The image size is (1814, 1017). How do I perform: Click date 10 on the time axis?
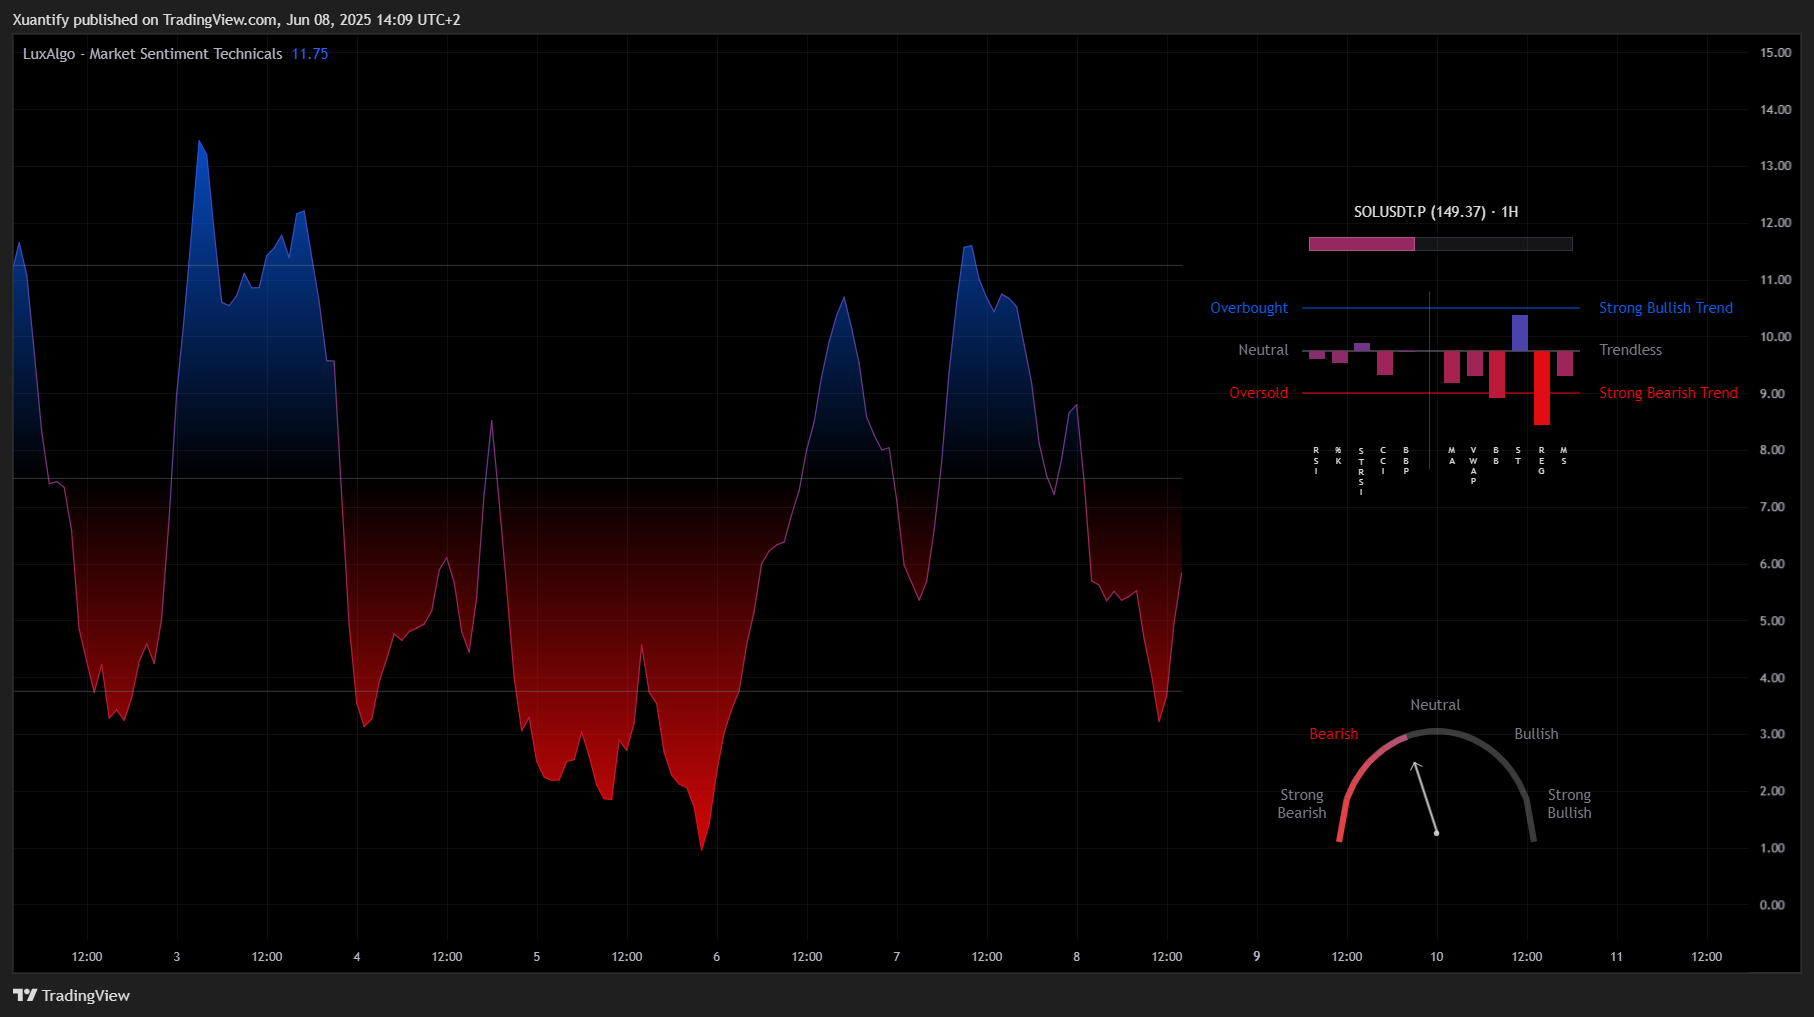[1437, 957]
